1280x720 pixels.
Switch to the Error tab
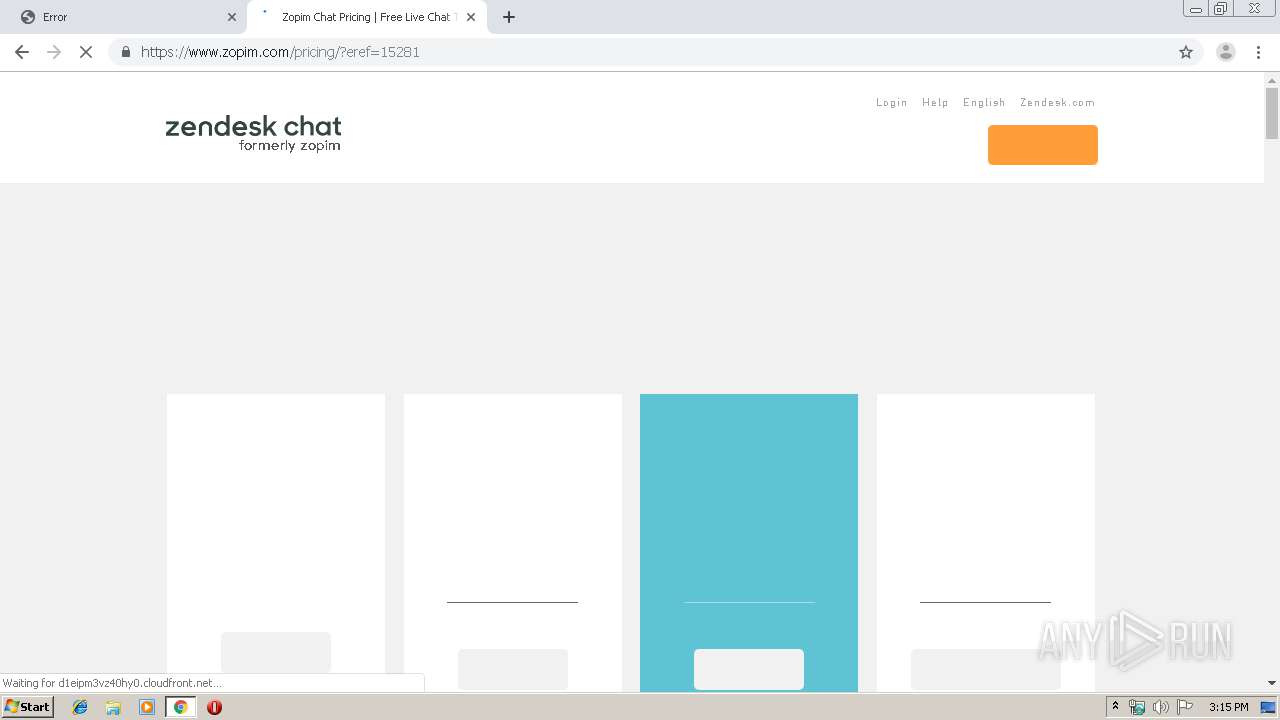(x=124, y=17)
